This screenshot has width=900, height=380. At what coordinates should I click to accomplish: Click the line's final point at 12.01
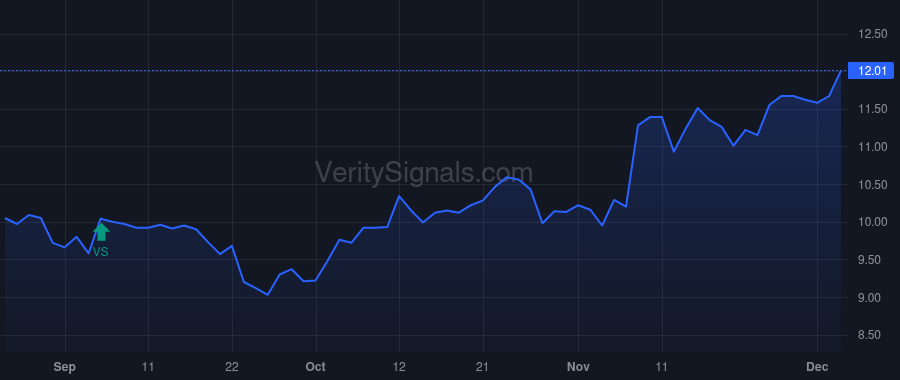[x=841, y=71]
